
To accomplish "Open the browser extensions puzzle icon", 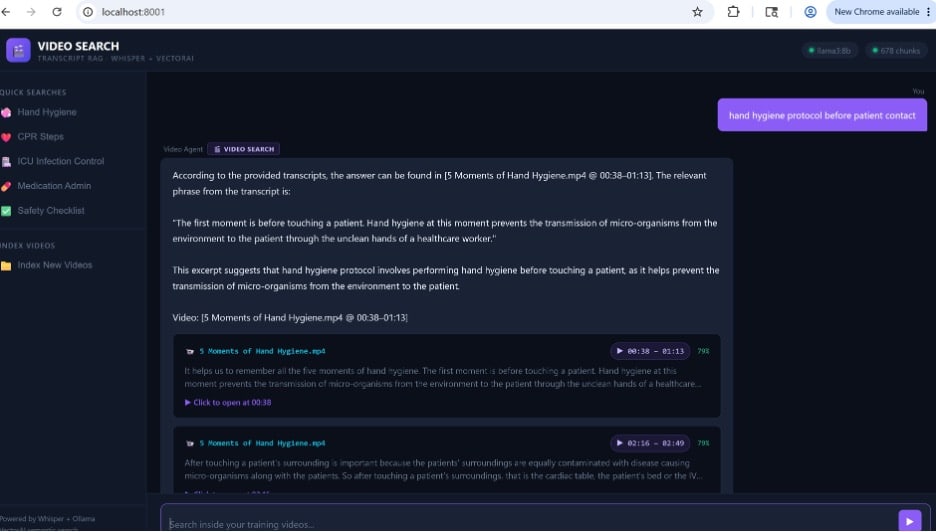I will [733, 12].
